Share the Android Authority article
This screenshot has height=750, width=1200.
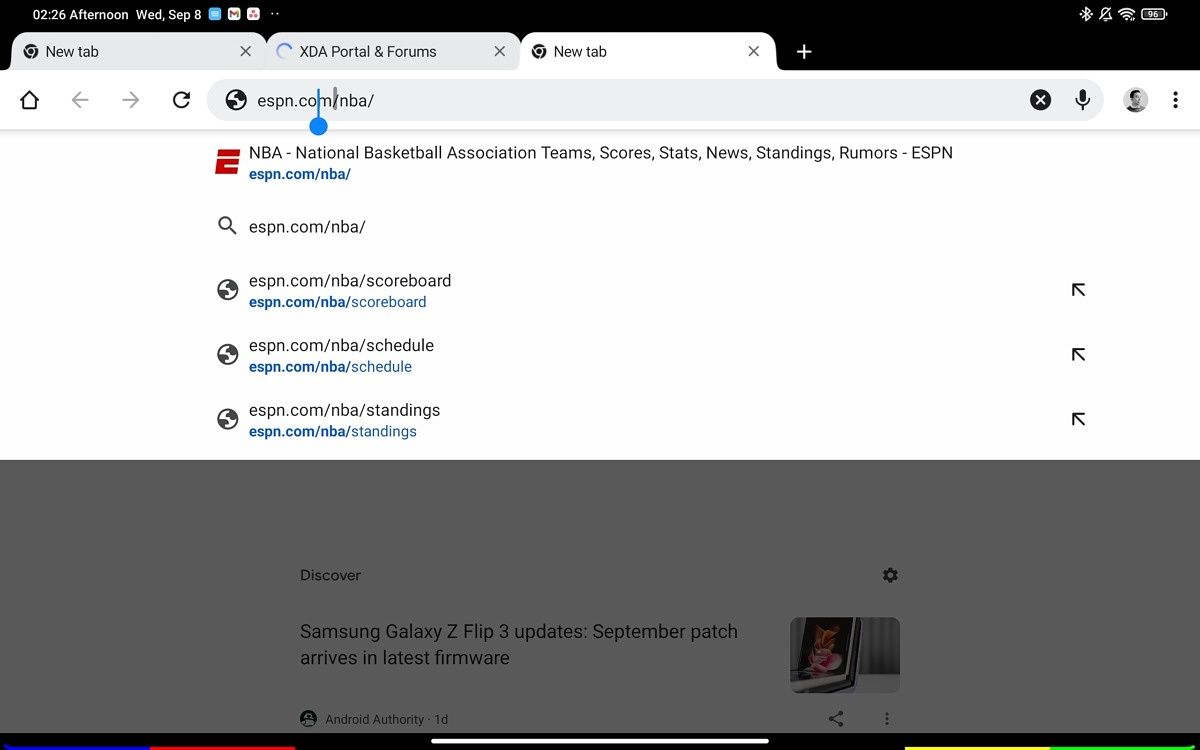836,718
